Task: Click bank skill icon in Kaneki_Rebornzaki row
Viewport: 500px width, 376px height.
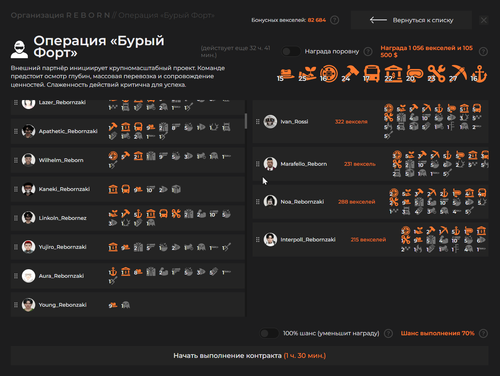Action: tap(113, 189)
